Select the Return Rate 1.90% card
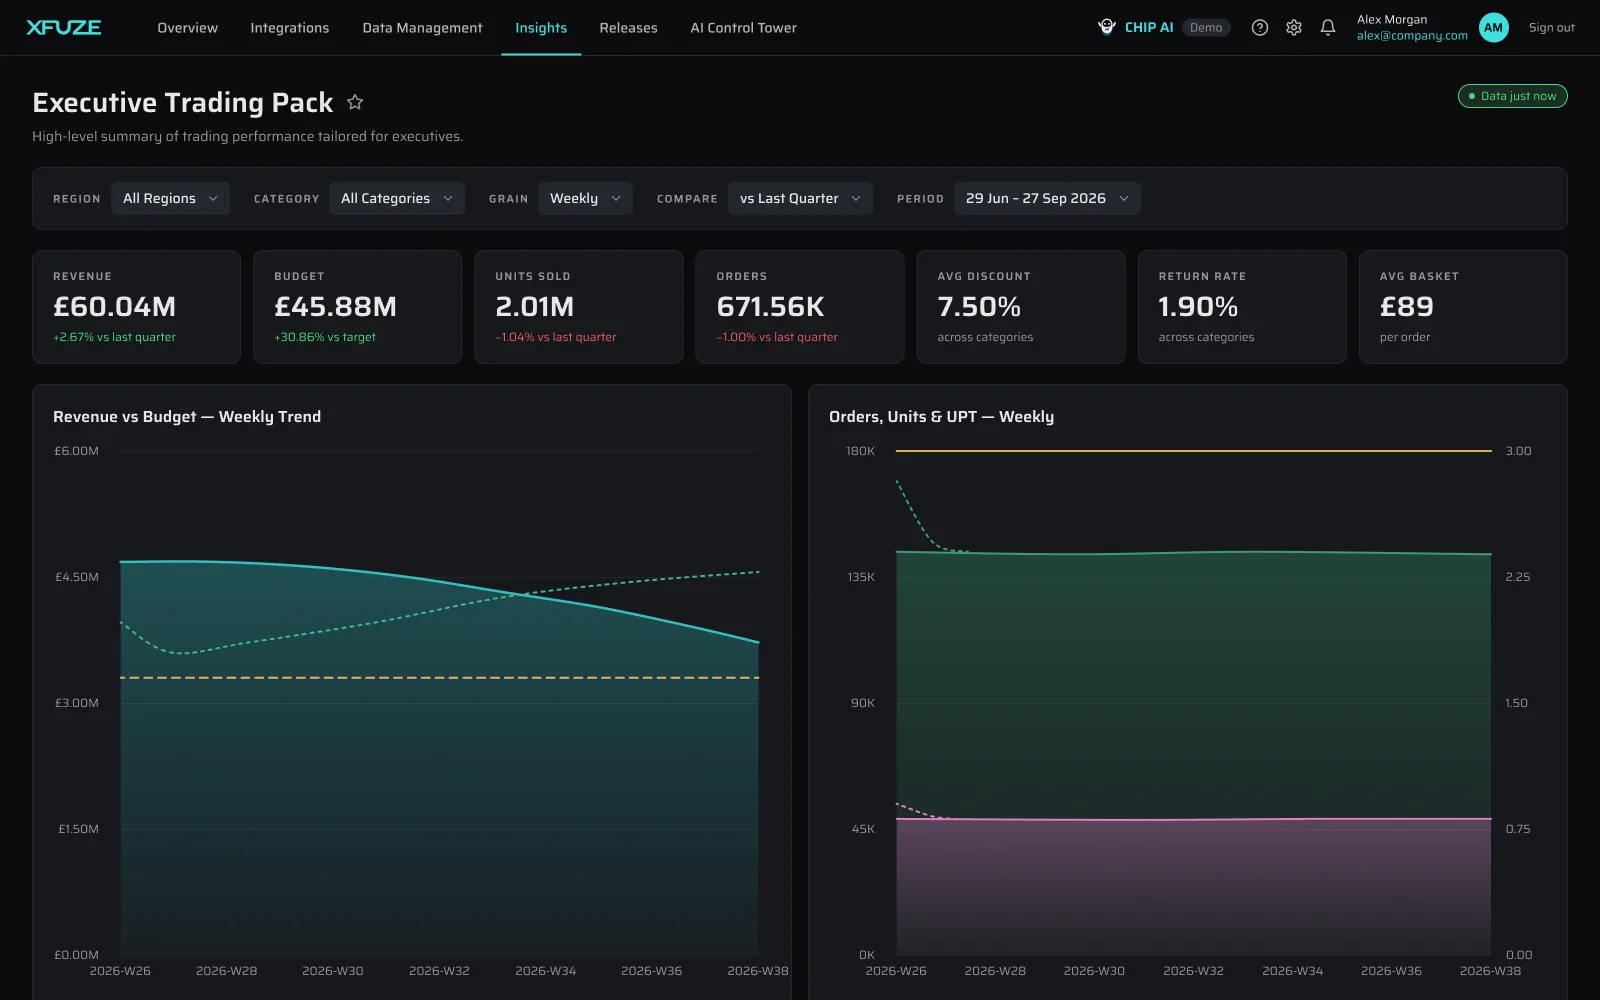 tap(1242, 307)
